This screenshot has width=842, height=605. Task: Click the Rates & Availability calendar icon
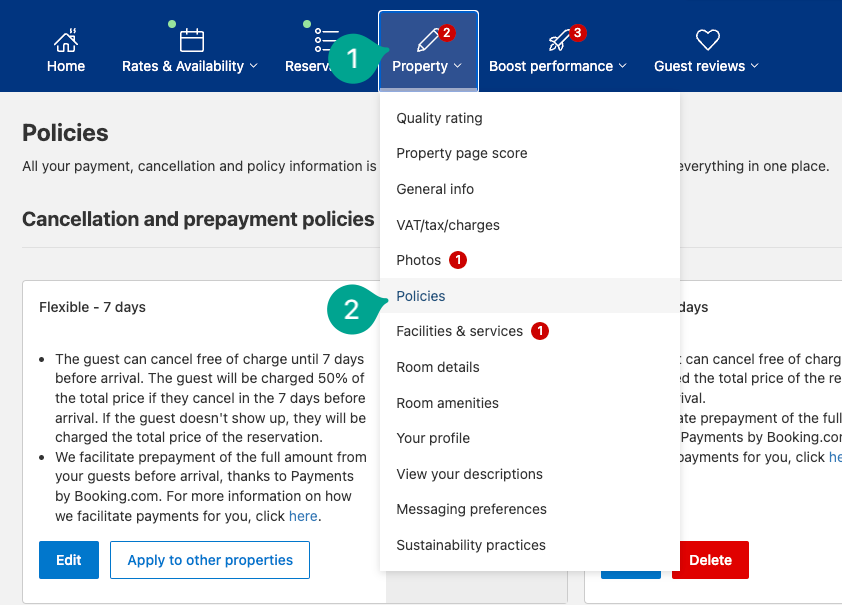[x=192, y=40]
